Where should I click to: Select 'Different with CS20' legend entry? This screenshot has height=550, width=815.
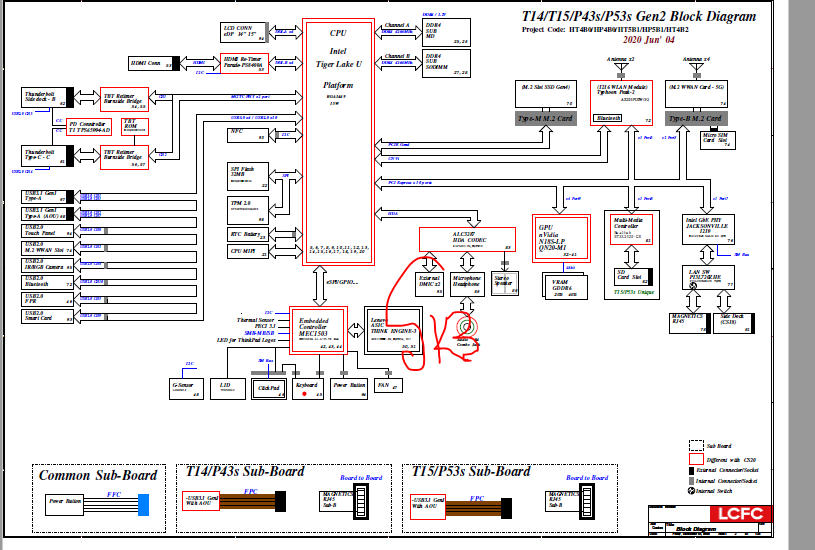coord(722,460)
